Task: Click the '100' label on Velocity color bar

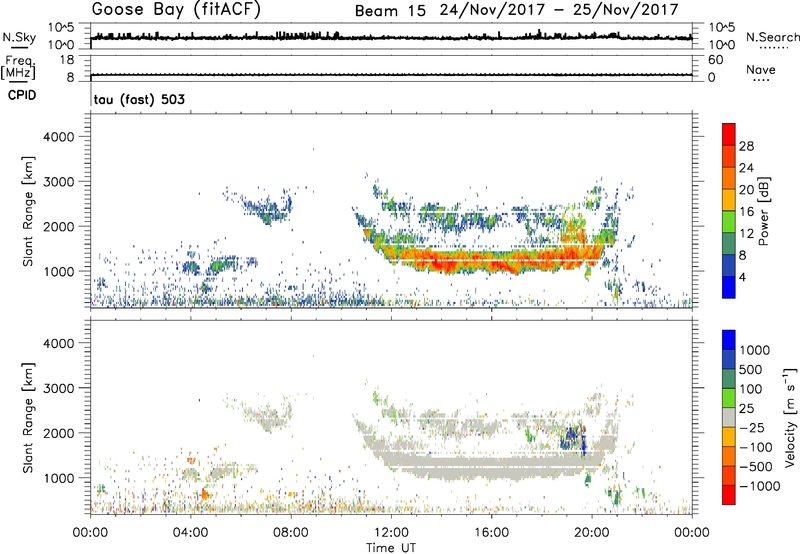Action: tap(751, 389)
